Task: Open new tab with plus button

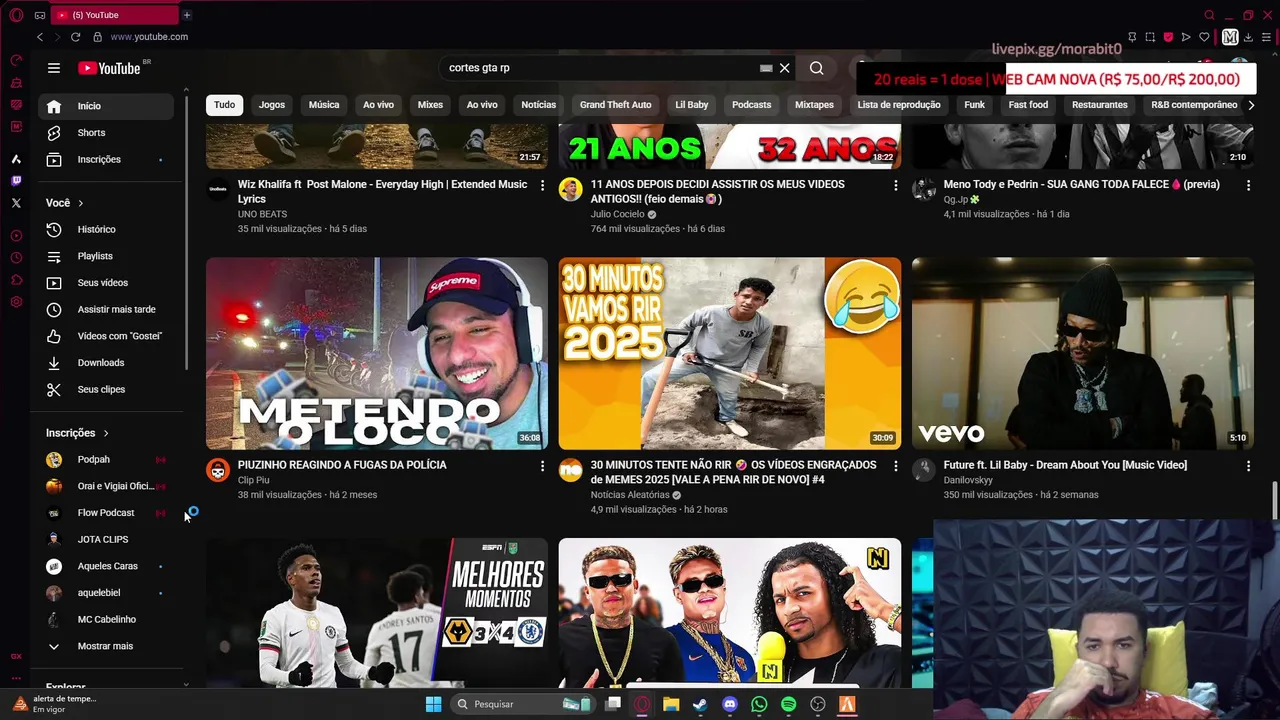Action: tap(186, 15)
